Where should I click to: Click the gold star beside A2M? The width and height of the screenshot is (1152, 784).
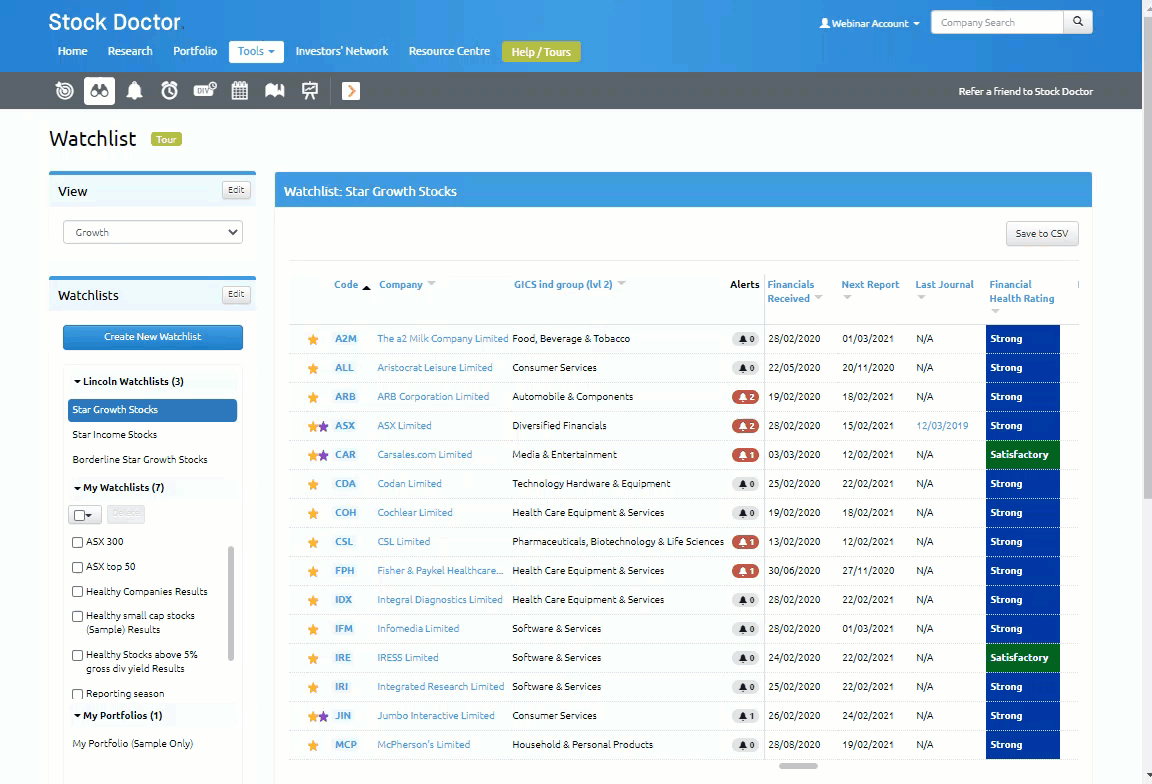[313, 339]
